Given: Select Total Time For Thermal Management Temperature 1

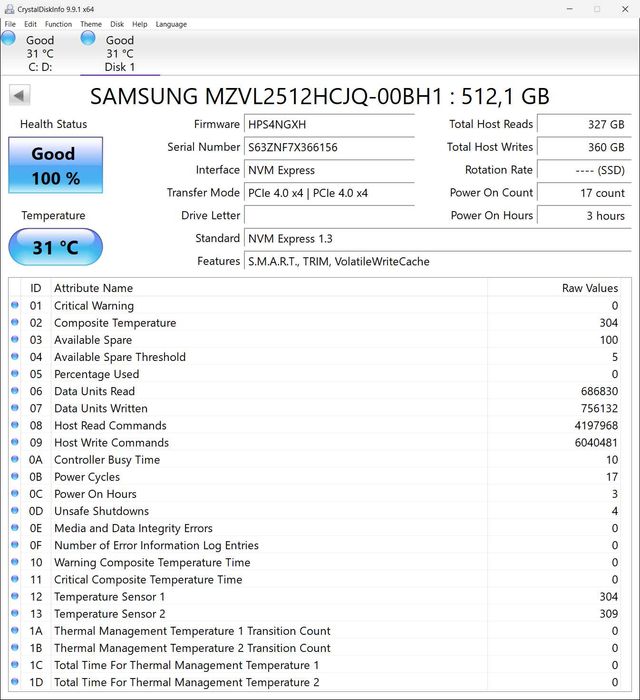Looking at the screenshot, I should (x=187, y=665).
